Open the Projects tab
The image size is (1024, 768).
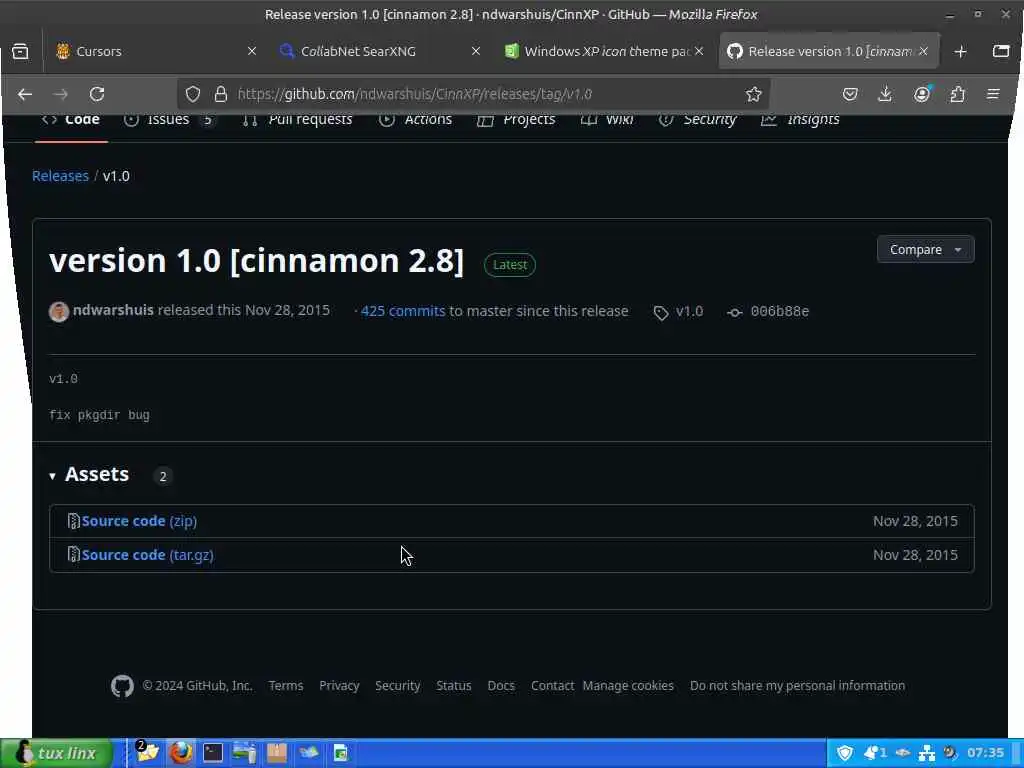pos(516,120)
